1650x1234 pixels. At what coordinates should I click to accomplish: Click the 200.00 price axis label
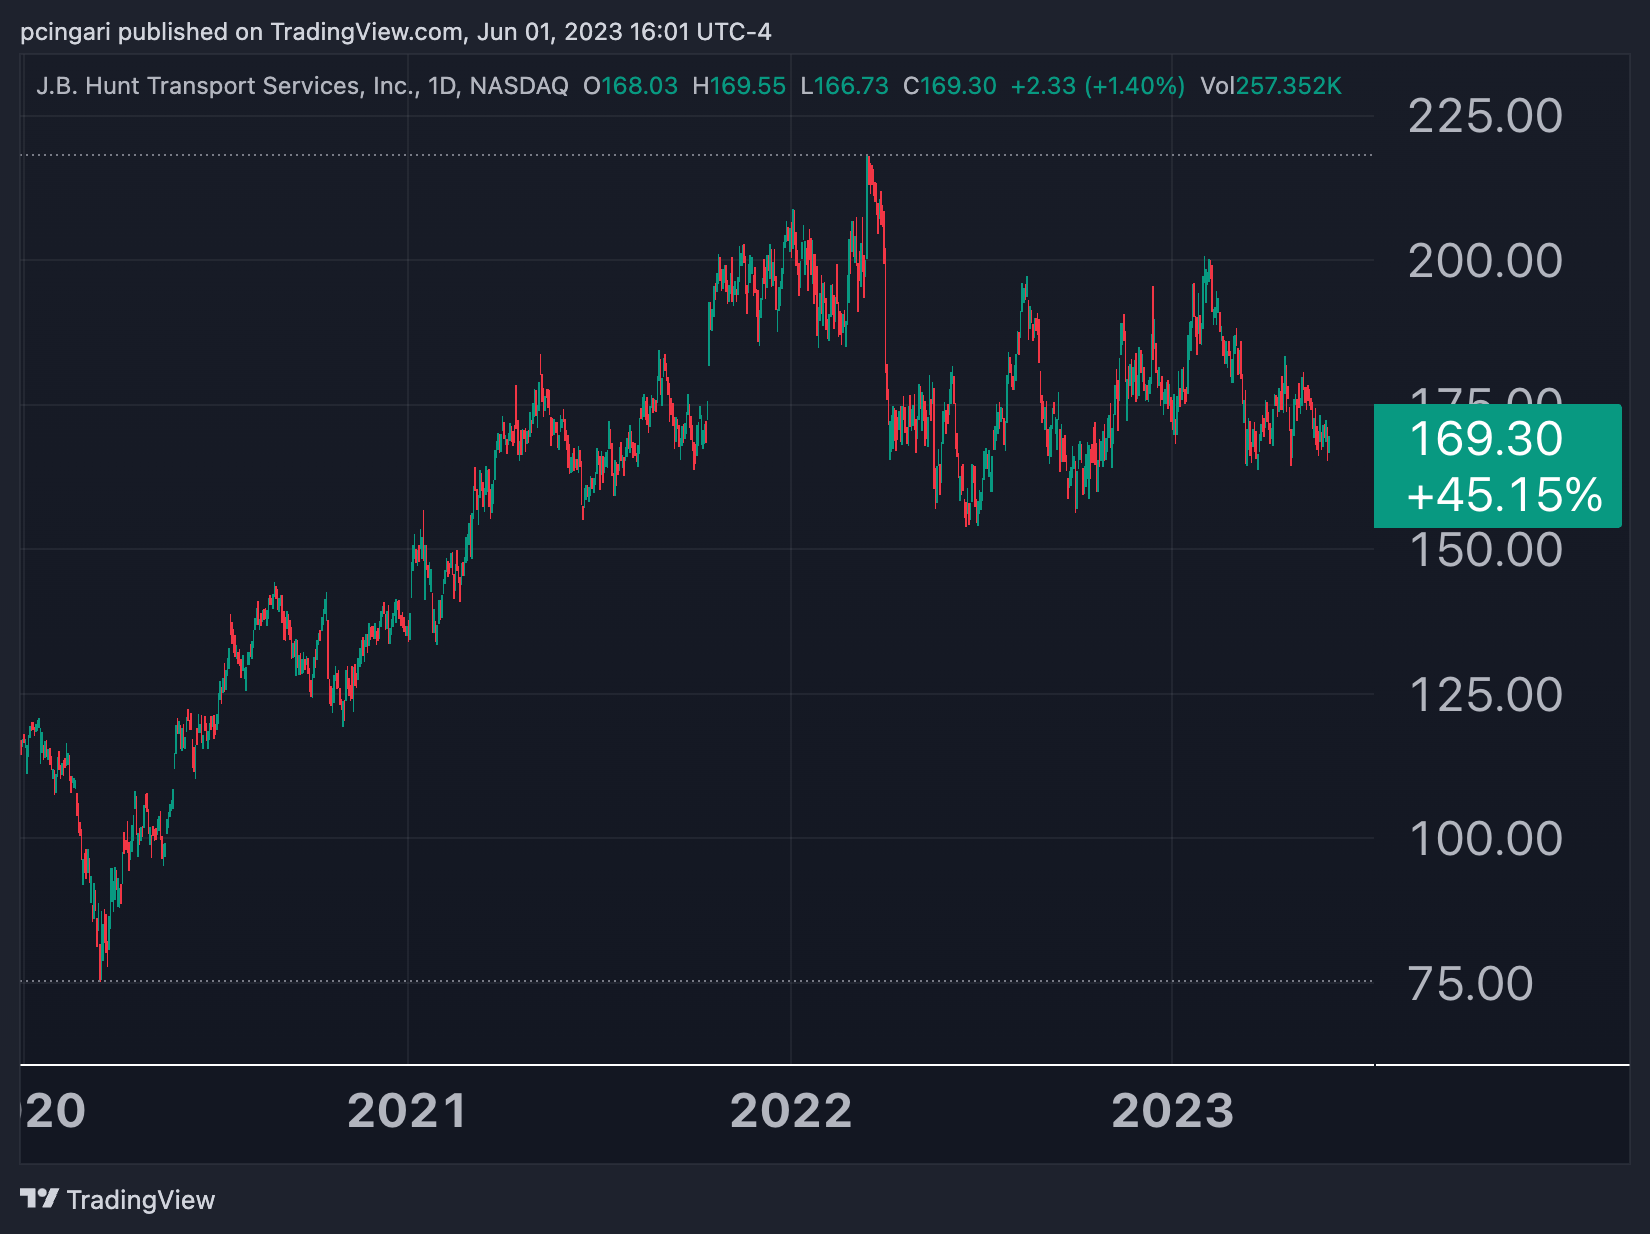[1485, 261]
